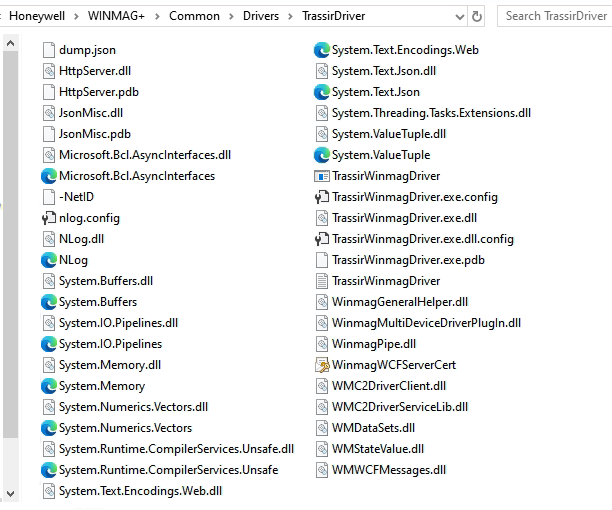The image size is (612, 510).
Task: Click TrassirDriver breadcrumb segment
Action: [334, 16]
